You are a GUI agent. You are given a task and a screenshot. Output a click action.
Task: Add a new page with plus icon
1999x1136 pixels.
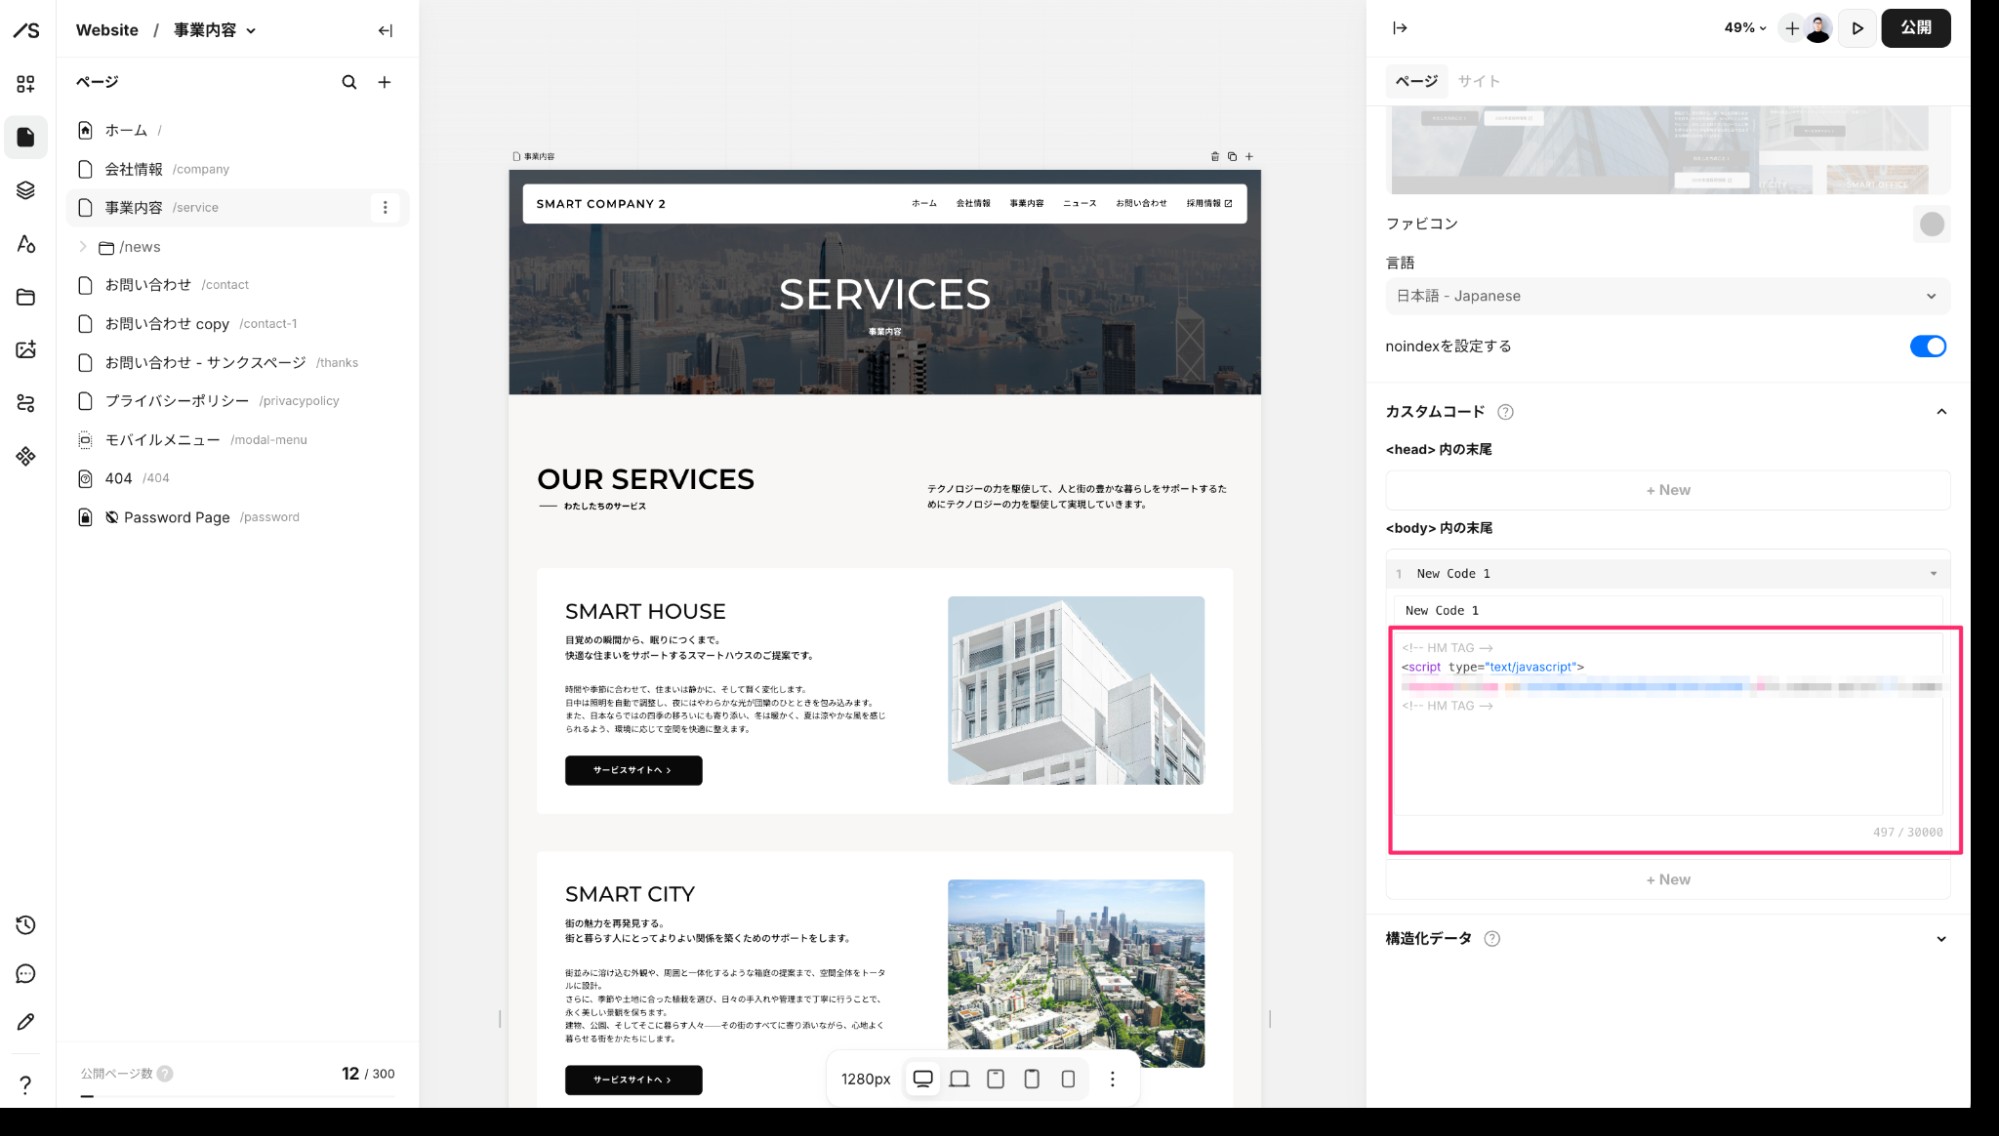pyautogui.click(x=384, y=82)
